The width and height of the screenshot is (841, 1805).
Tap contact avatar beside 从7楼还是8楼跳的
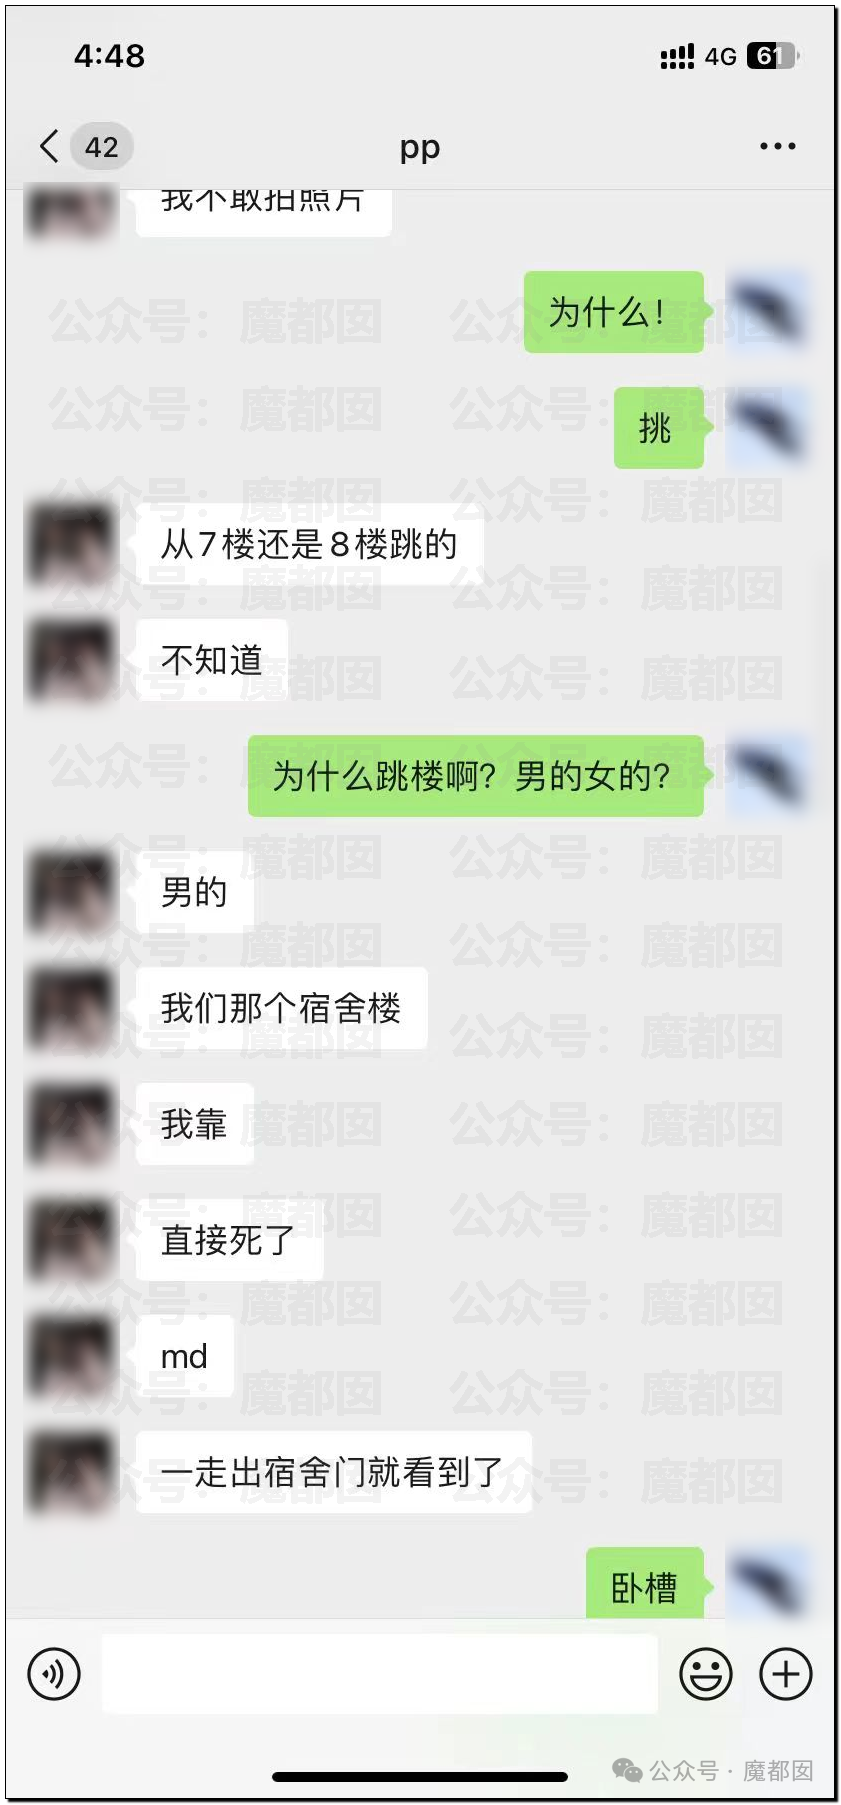(71, 544)
